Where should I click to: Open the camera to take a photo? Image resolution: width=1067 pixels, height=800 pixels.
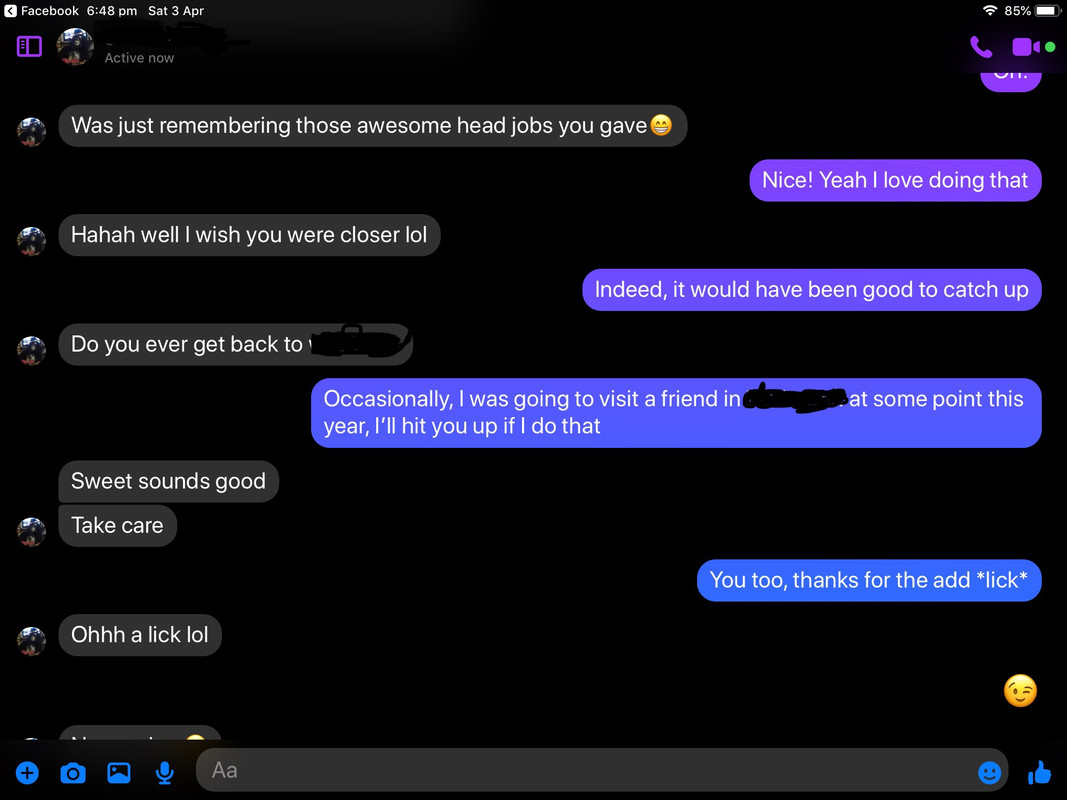click(73, 773)
